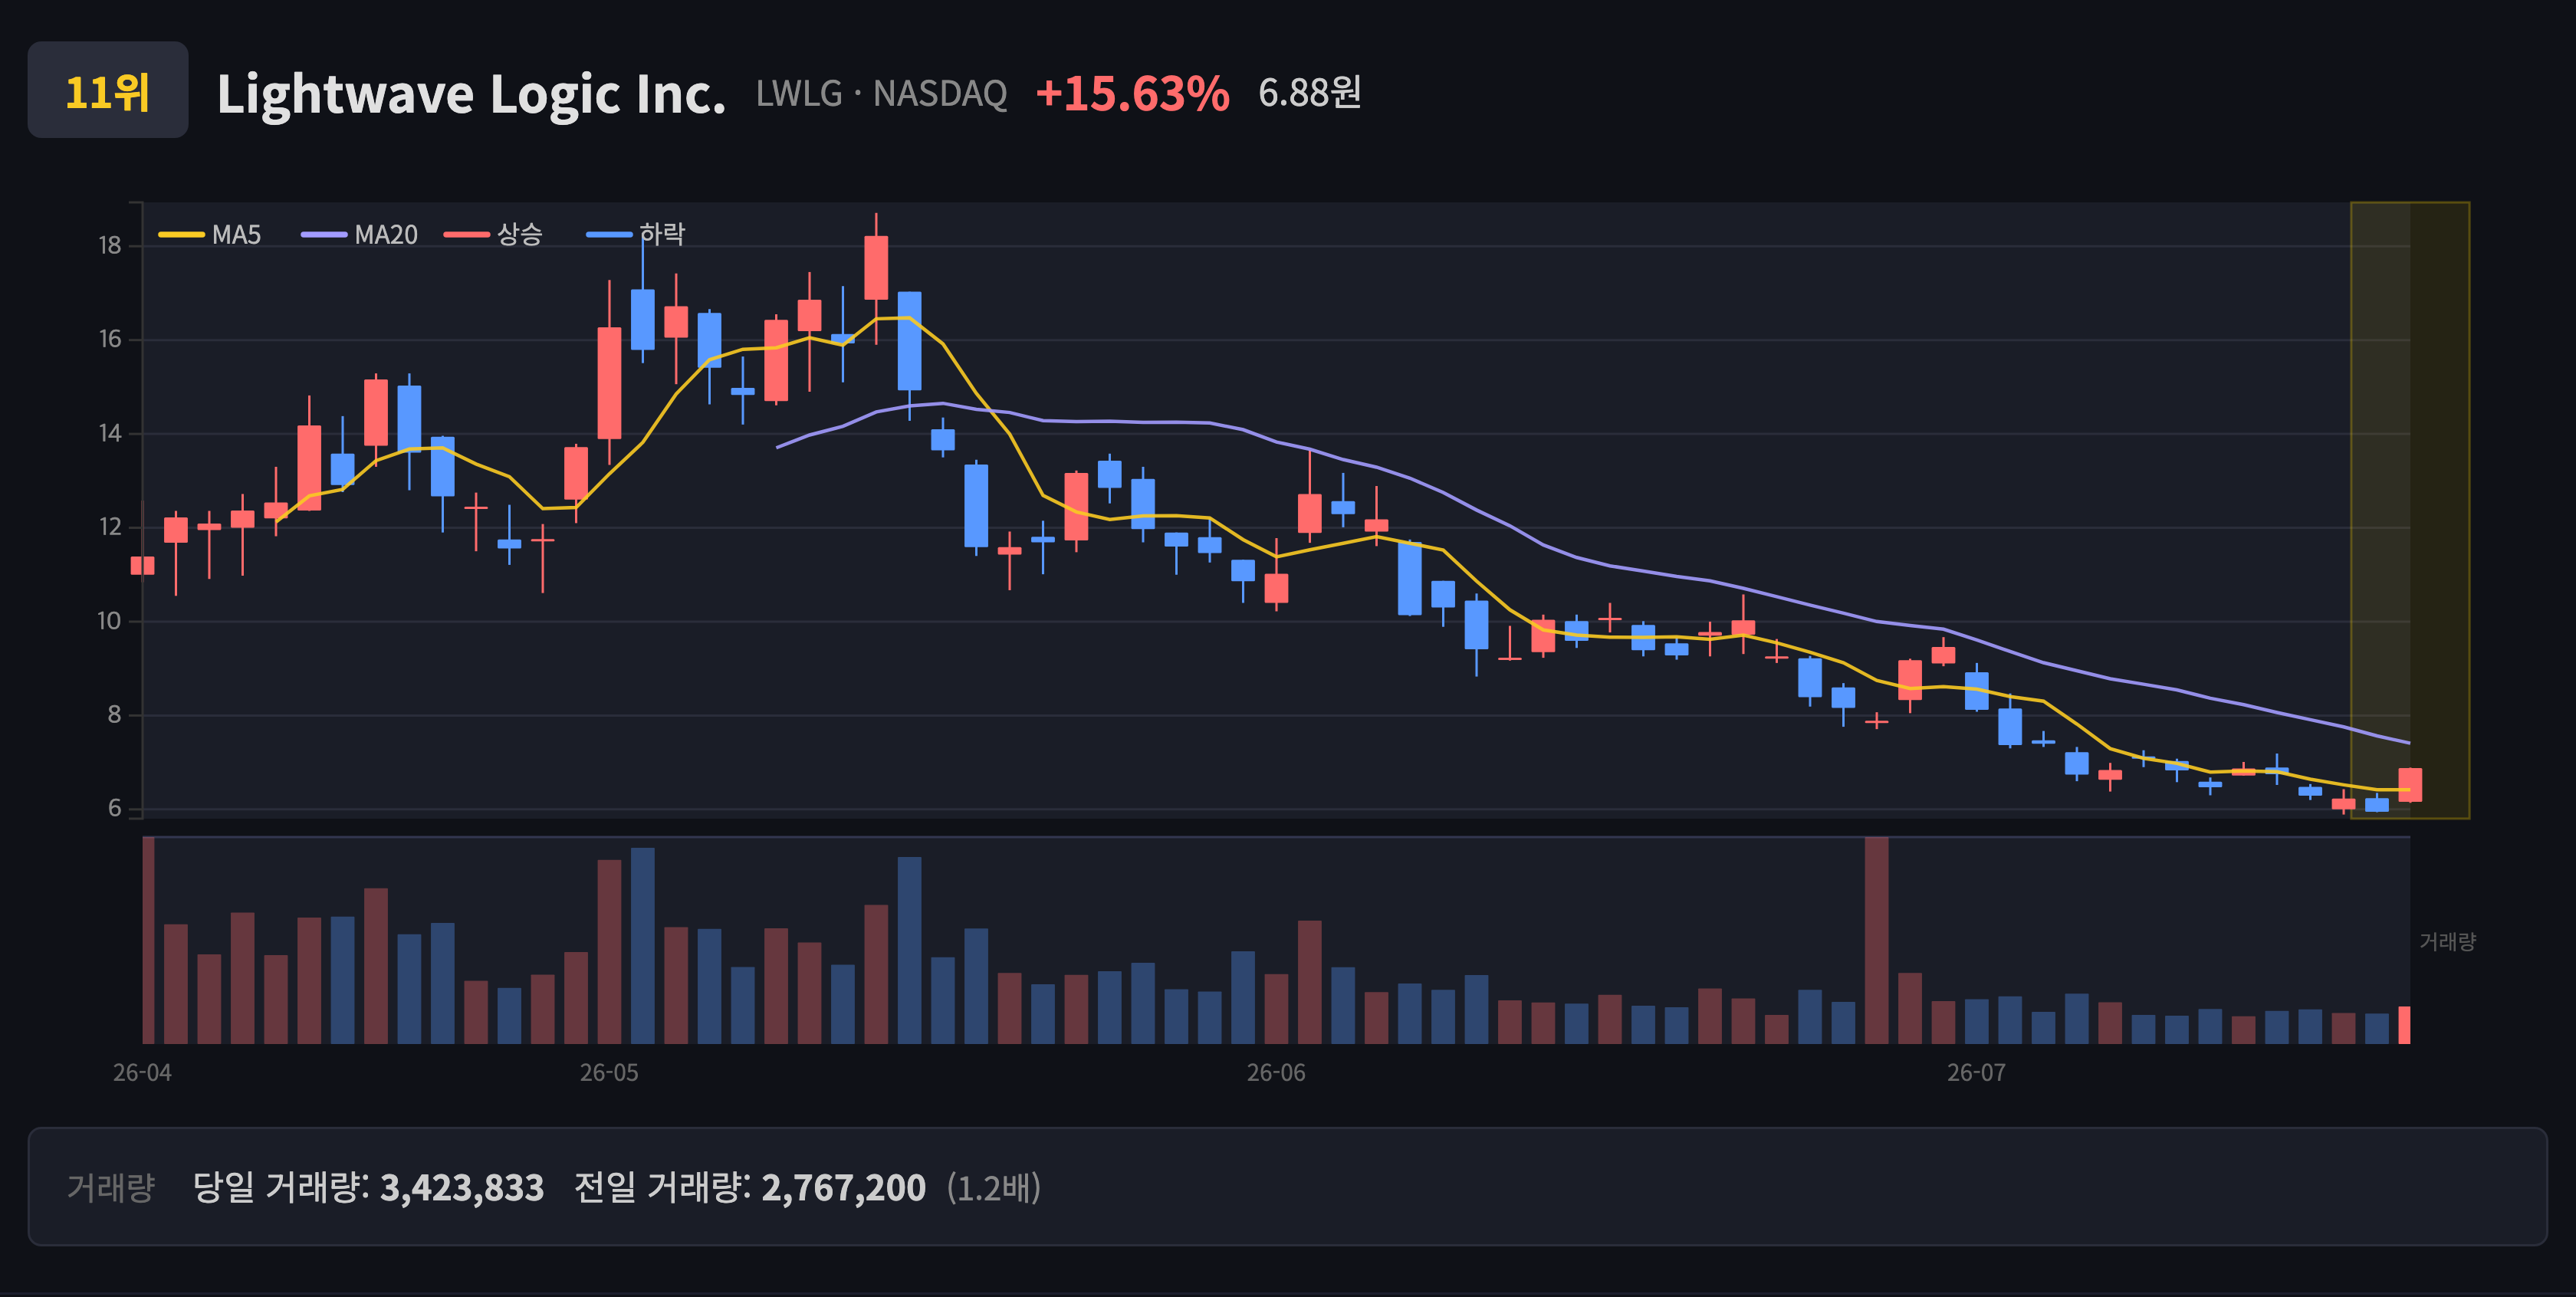Click the latest red candle in the highlighted area
The width and height of the screenshot is (2576, 1297).
pos(2410,785)
